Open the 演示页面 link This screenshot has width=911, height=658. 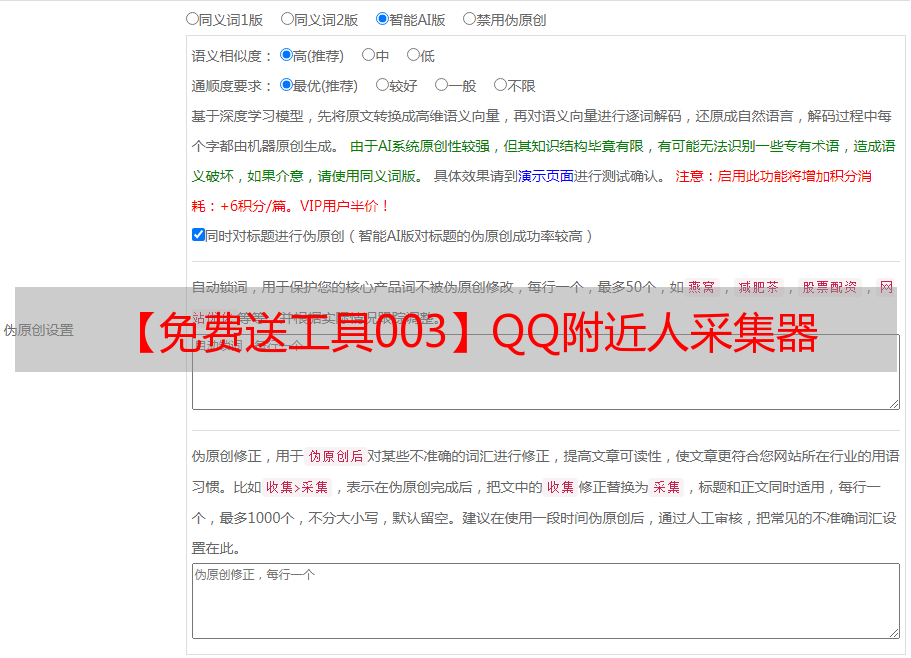click(x=546, y=176)
